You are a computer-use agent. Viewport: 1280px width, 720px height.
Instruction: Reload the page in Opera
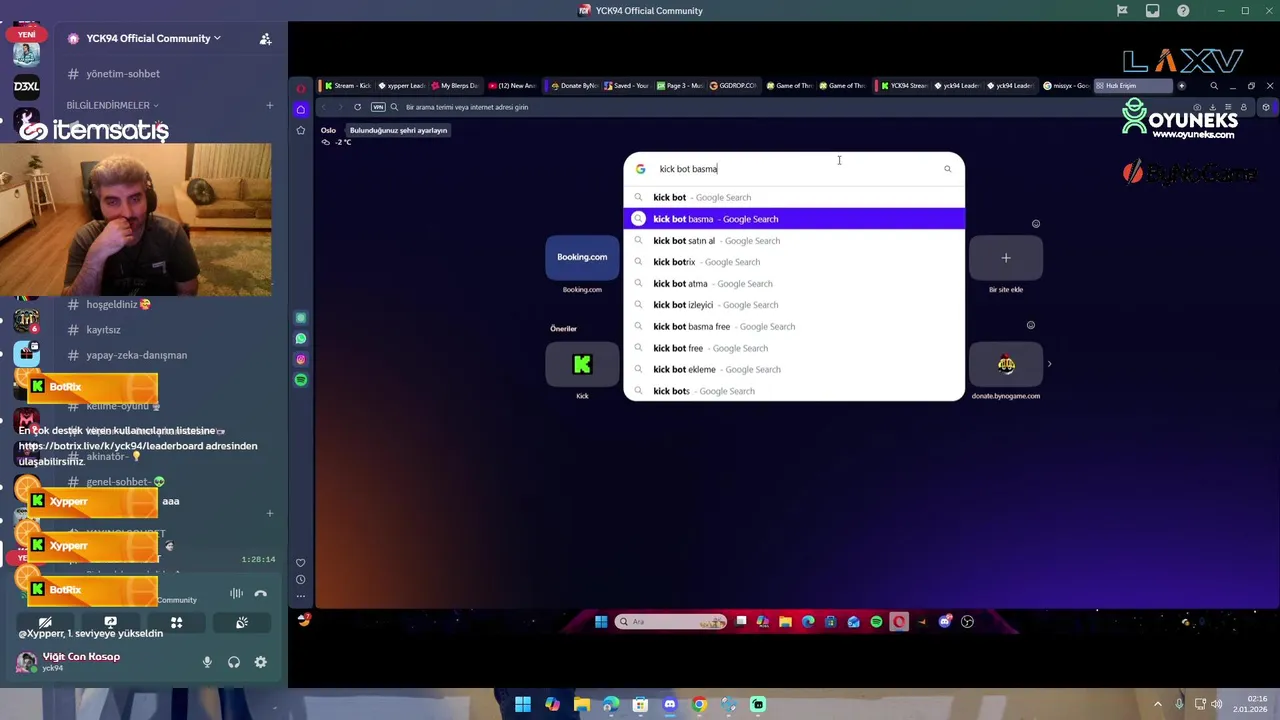coord(357,107)
